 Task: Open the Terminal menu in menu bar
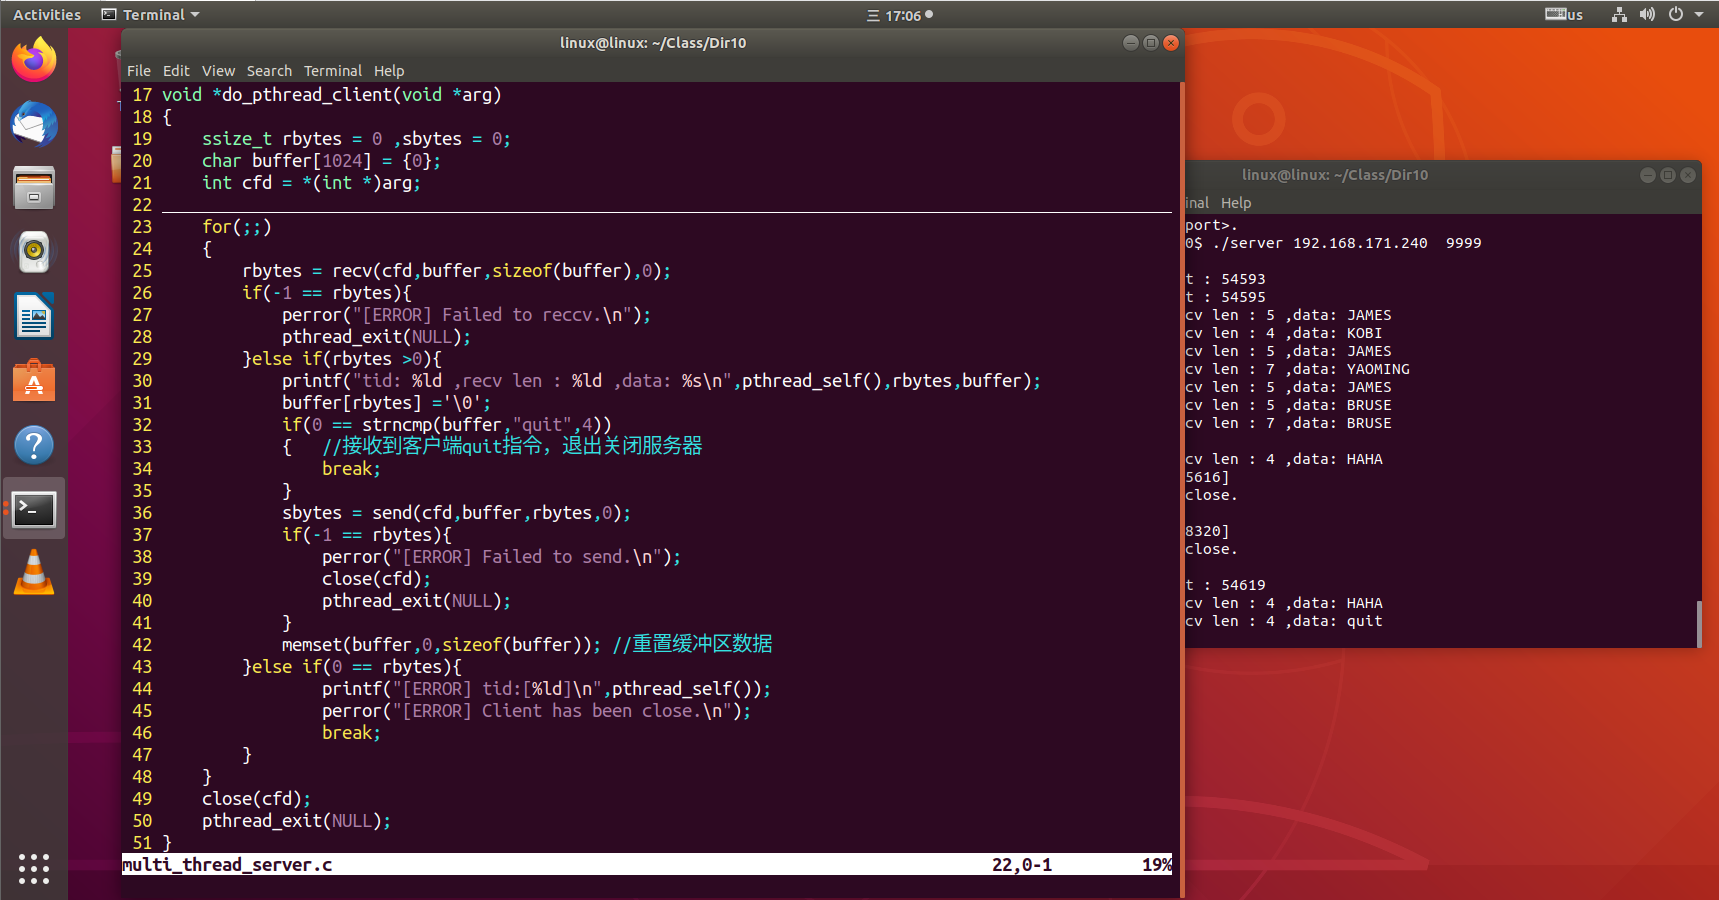(333, 71)
